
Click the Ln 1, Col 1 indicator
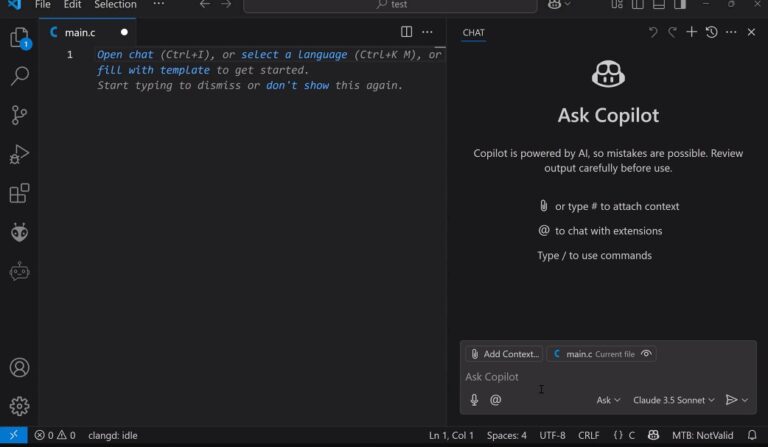pyautogui.click(x=451, y=435)
